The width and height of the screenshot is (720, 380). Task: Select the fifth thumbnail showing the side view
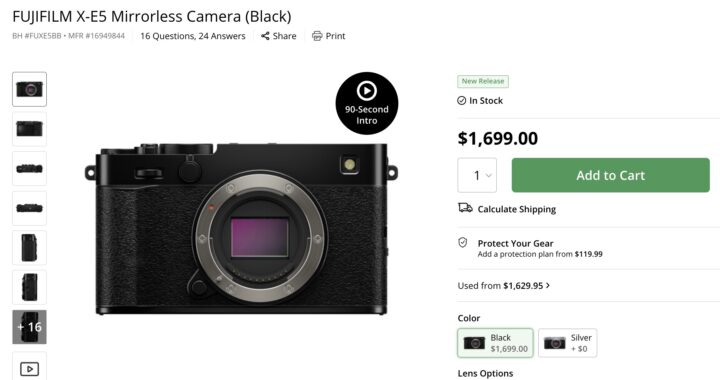(x=29, y=248)
